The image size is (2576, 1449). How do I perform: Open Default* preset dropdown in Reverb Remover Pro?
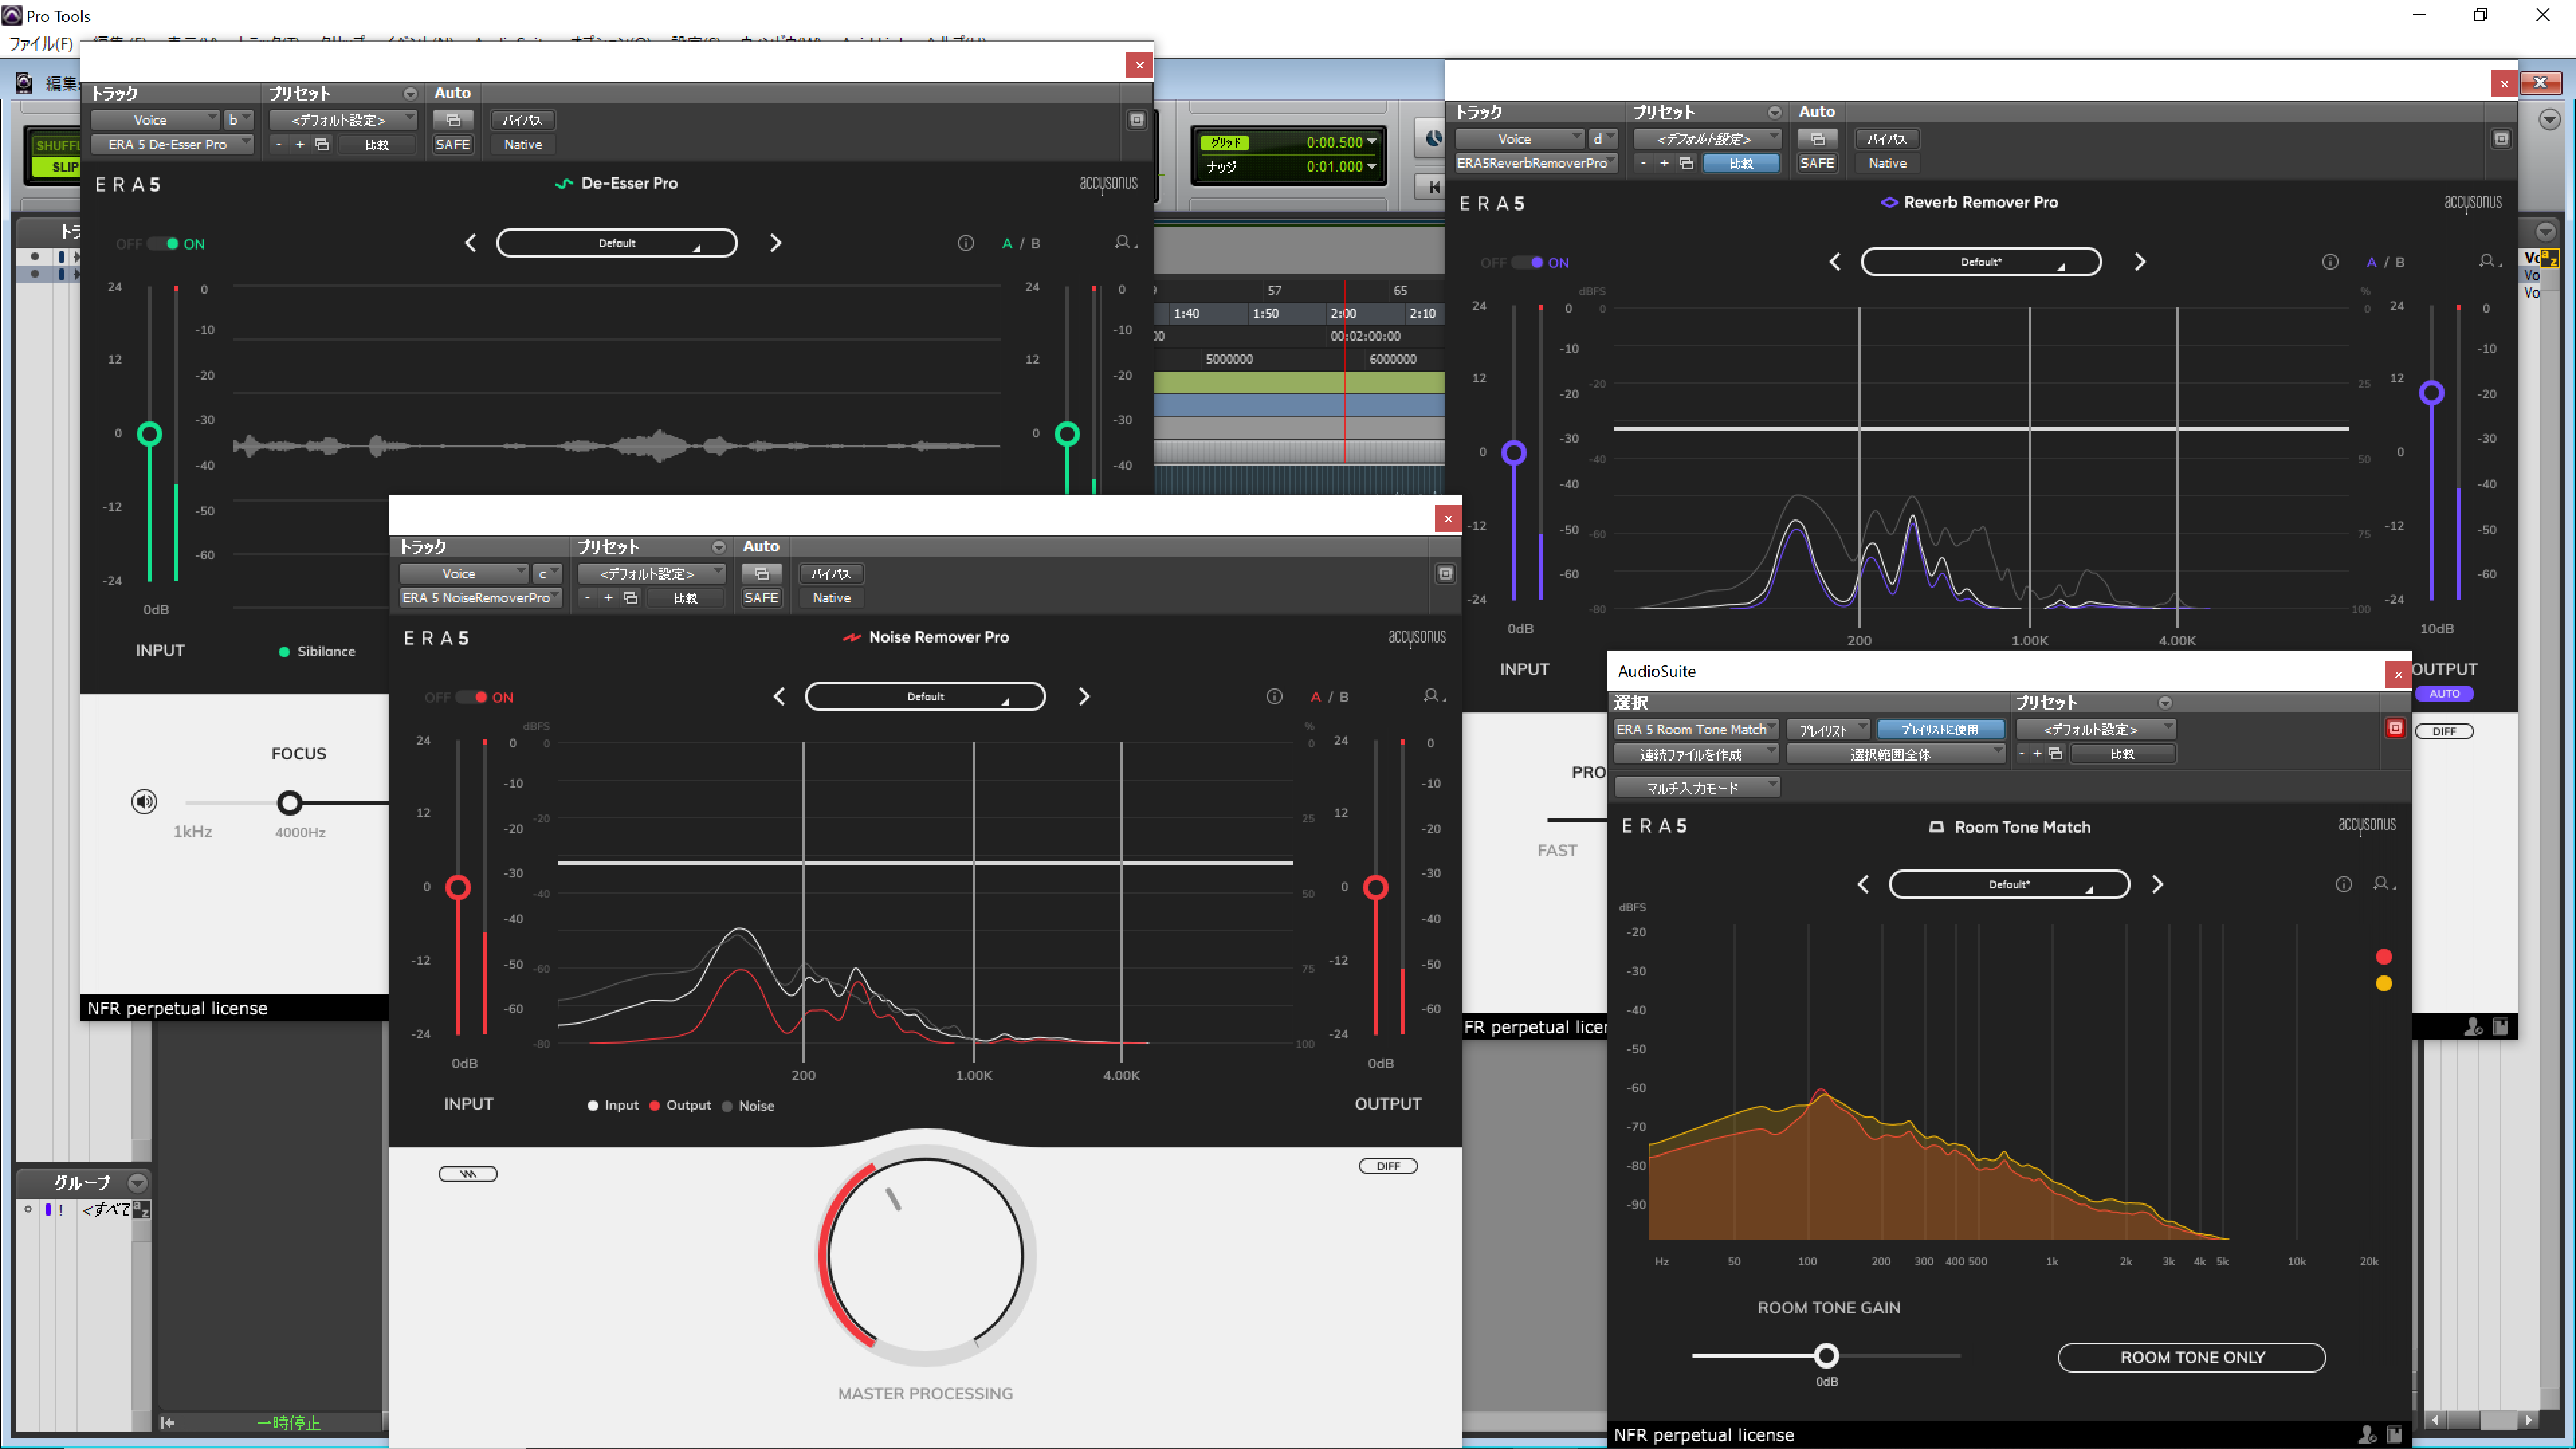[1981, 262]
